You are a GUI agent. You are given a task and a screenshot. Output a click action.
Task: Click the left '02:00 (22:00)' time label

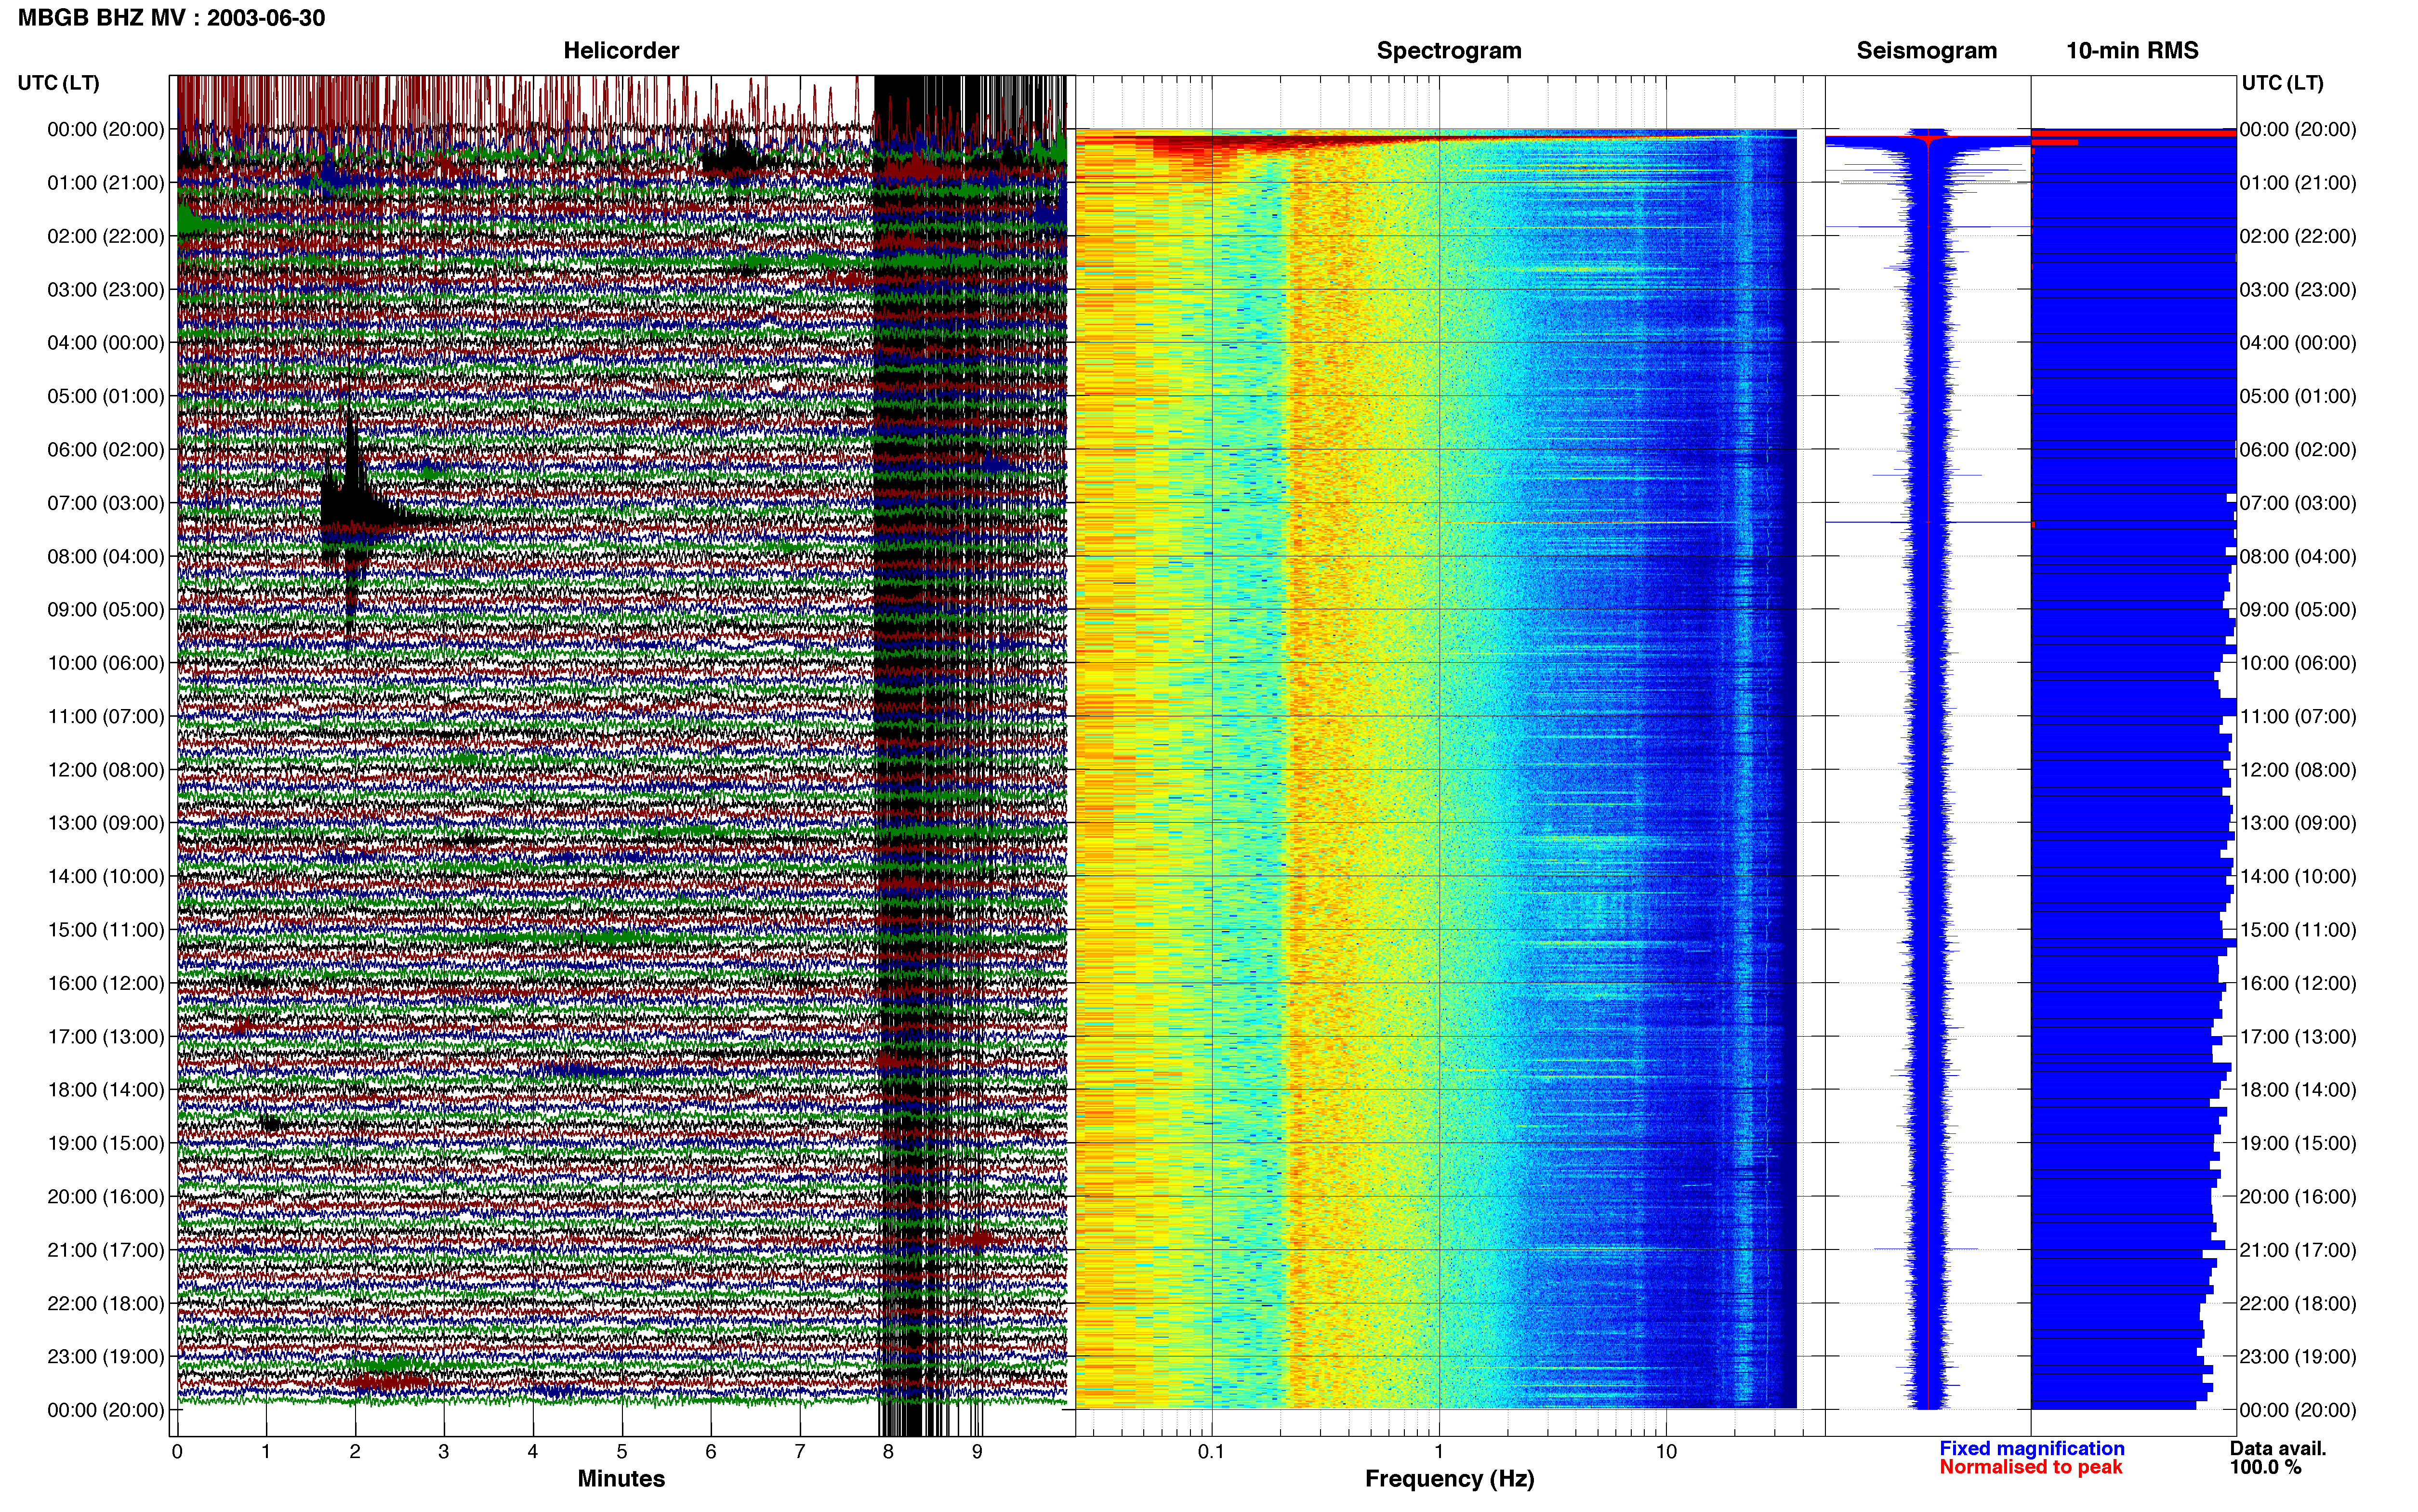(x=106, y=236)
